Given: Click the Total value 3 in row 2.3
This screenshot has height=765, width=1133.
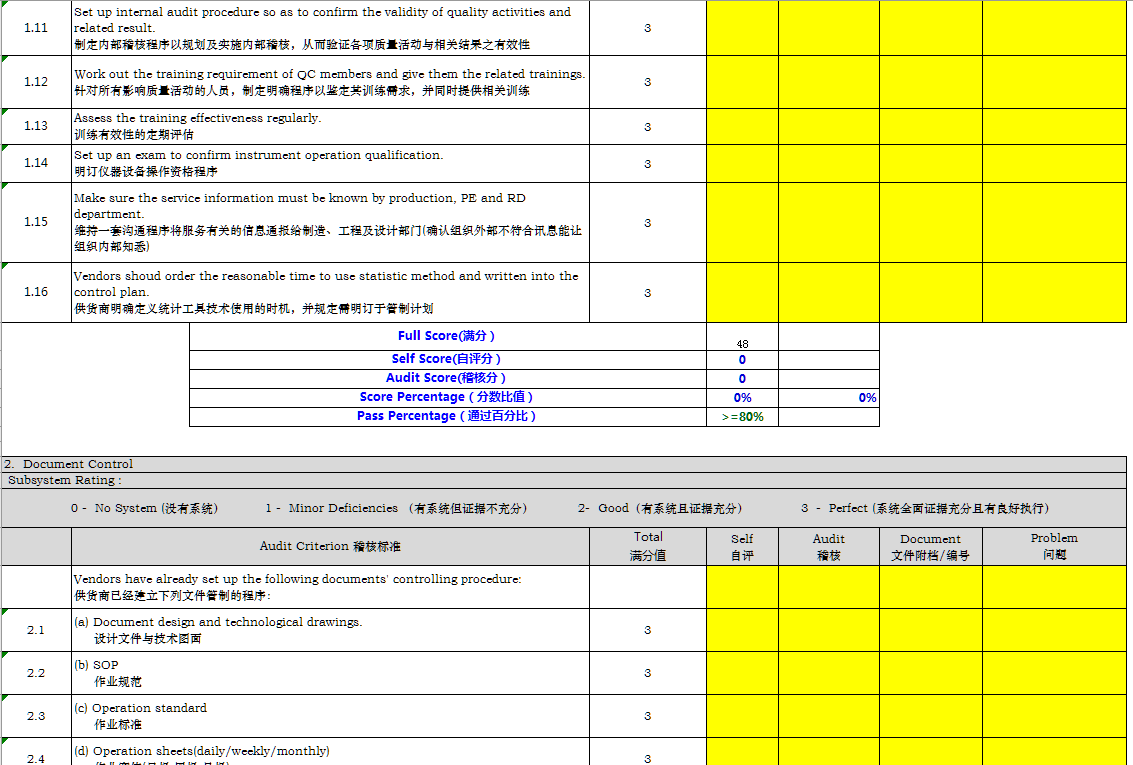Looking at the screenshot, I should (x=648, y=716).
